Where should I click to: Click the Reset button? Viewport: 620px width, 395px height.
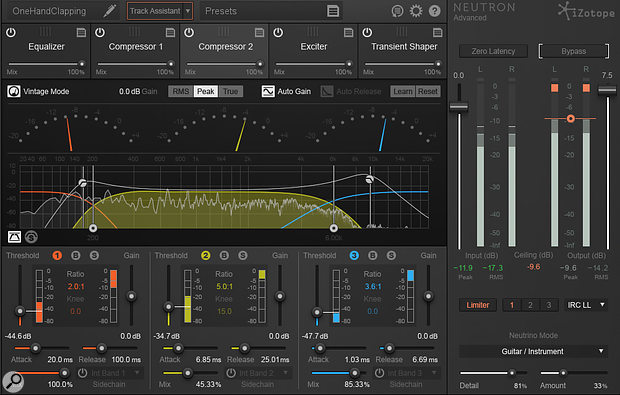point(427,91)
